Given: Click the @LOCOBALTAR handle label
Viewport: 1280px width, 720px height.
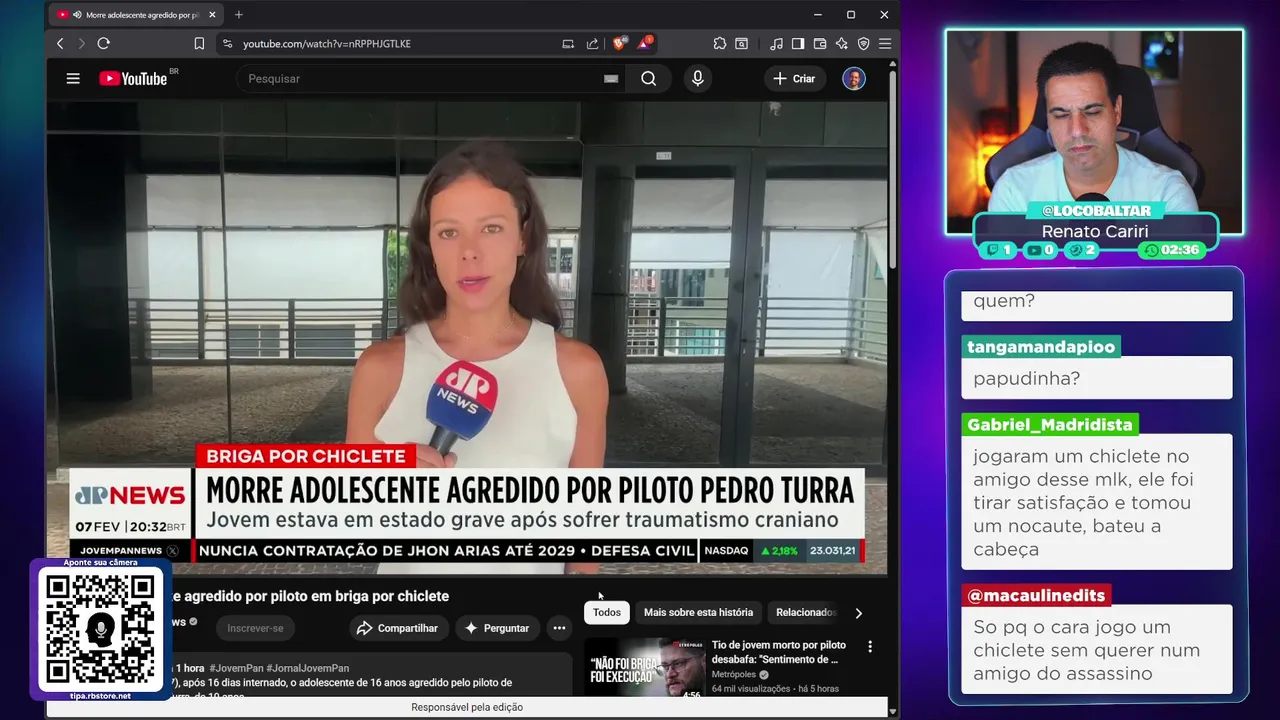Looking at the screenshot, I should pyautogui.click(x=1096, y=210).
